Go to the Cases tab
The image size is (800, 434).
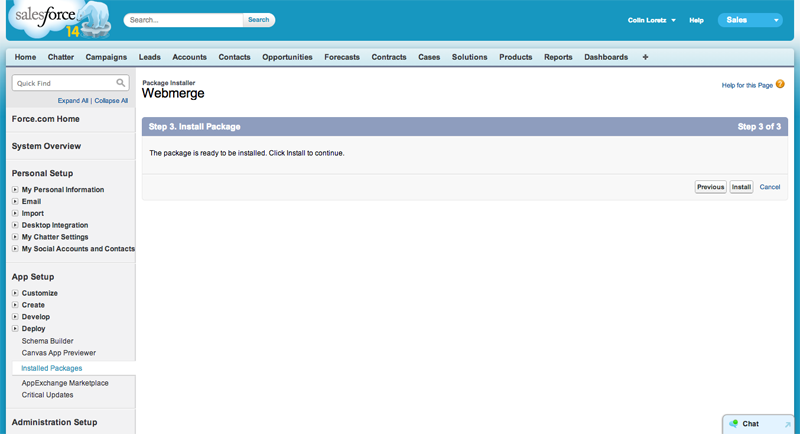click(x=429, y=57)
